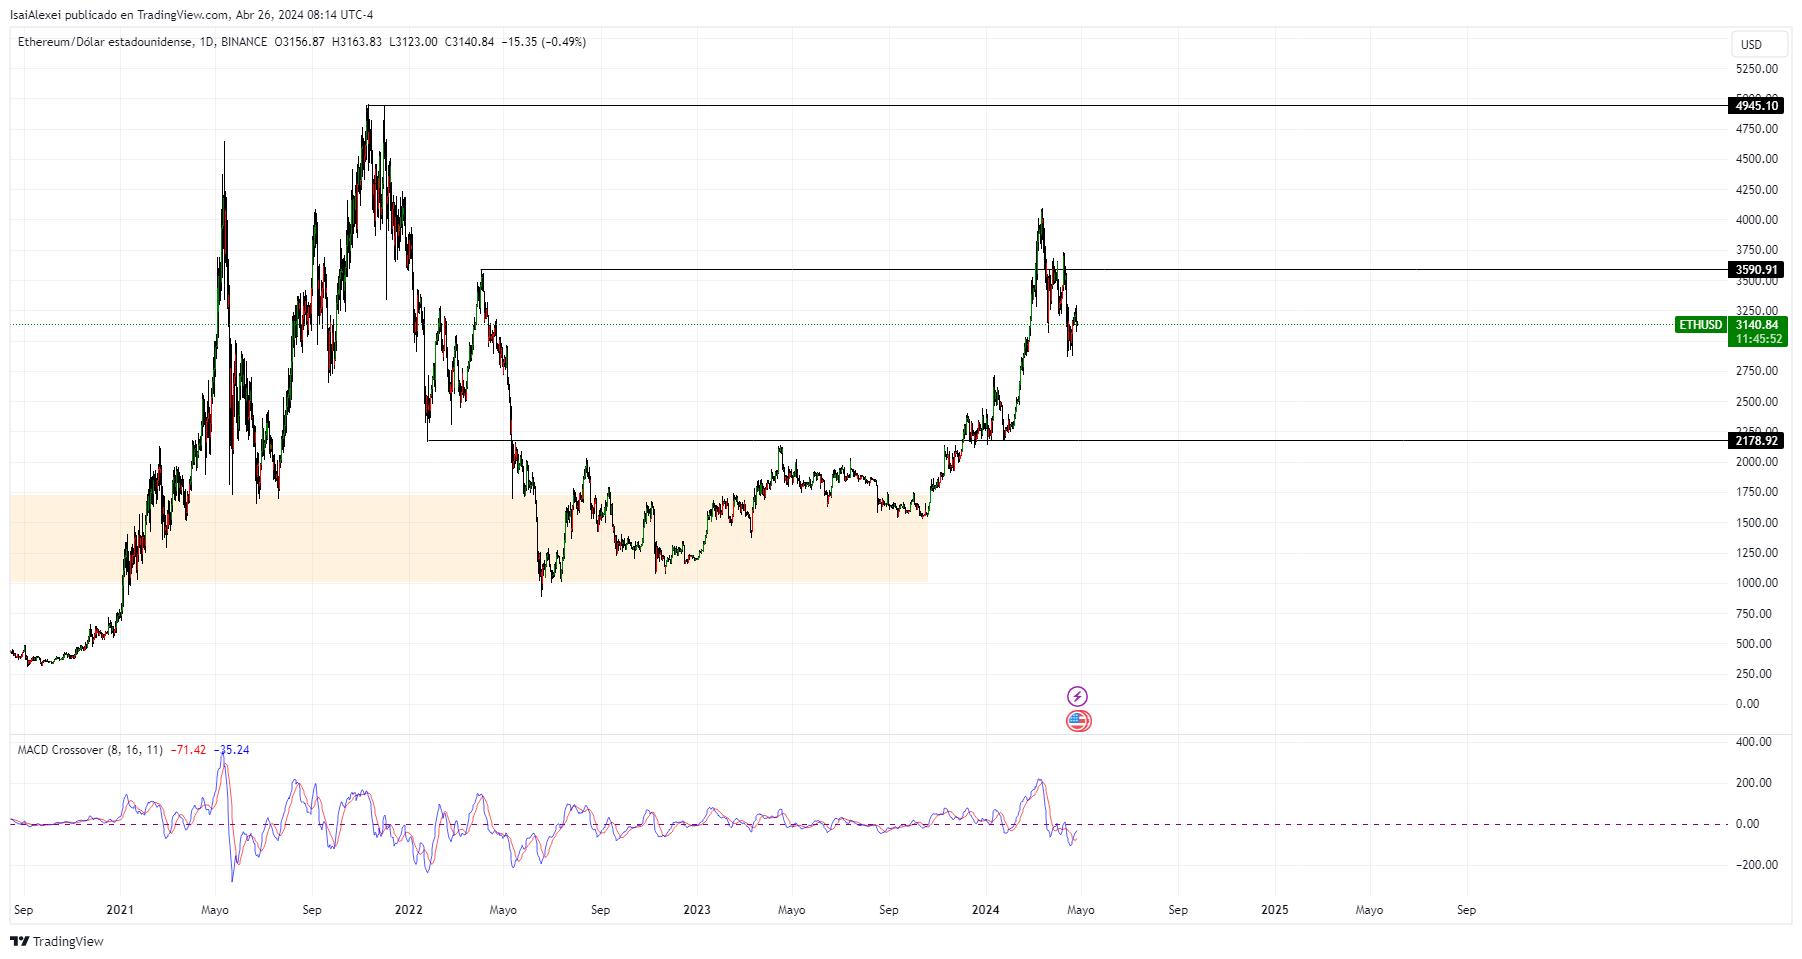Click the BINANCE exchange label in header

pos(244,42)
